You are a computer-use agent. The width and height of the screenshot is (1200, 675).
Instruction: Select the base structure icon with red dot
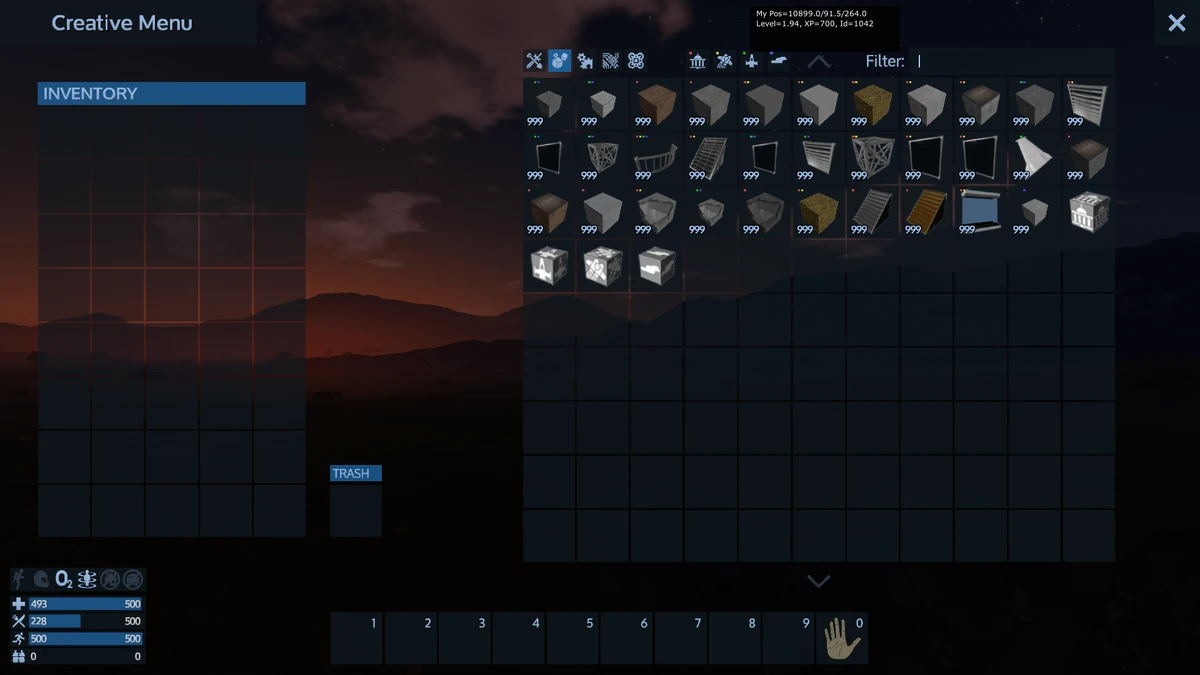click(x=696, y=61)
